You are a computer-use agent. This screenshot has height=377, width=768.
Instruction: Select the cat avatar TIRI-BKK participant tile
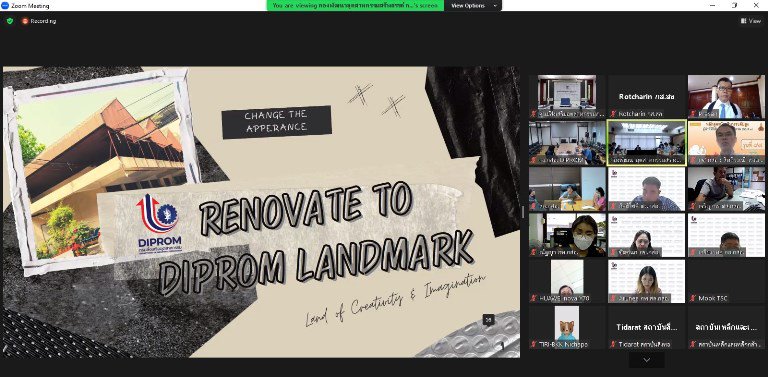[x=567, y=327]
